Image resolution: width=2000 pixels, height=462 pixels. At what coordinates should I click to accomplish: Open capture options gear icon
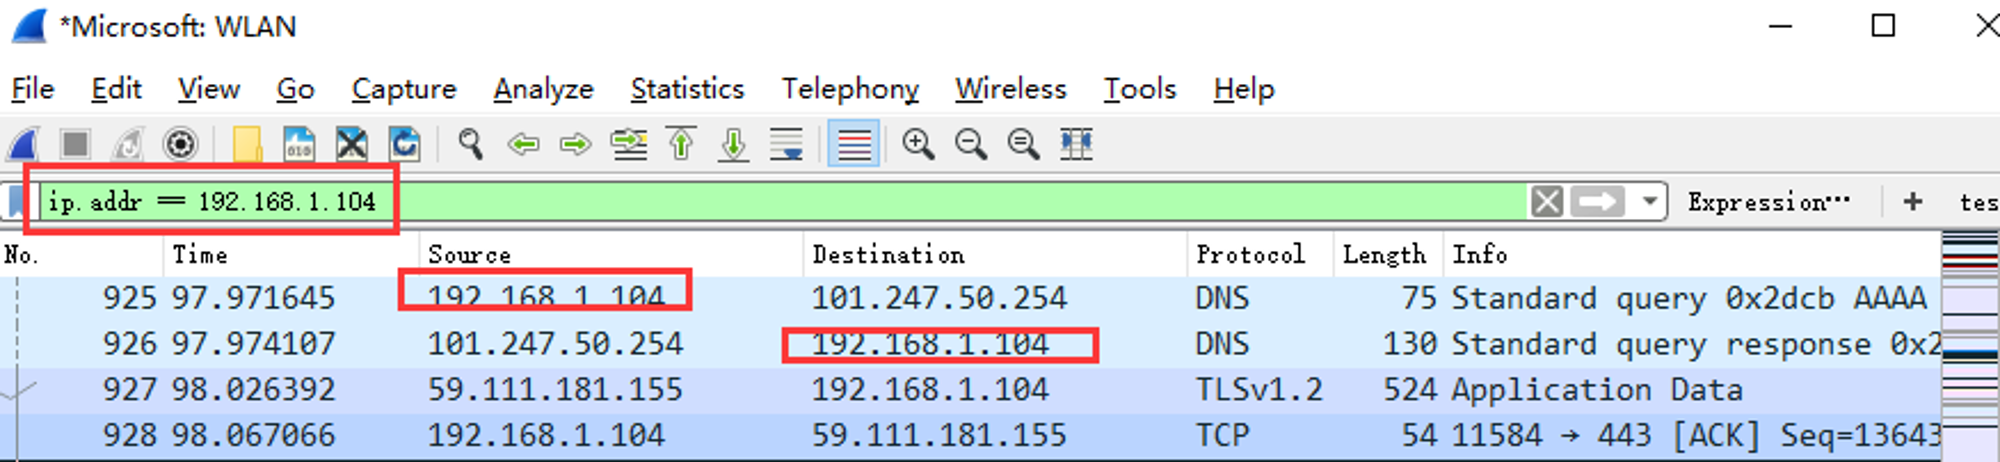point(180,145)
